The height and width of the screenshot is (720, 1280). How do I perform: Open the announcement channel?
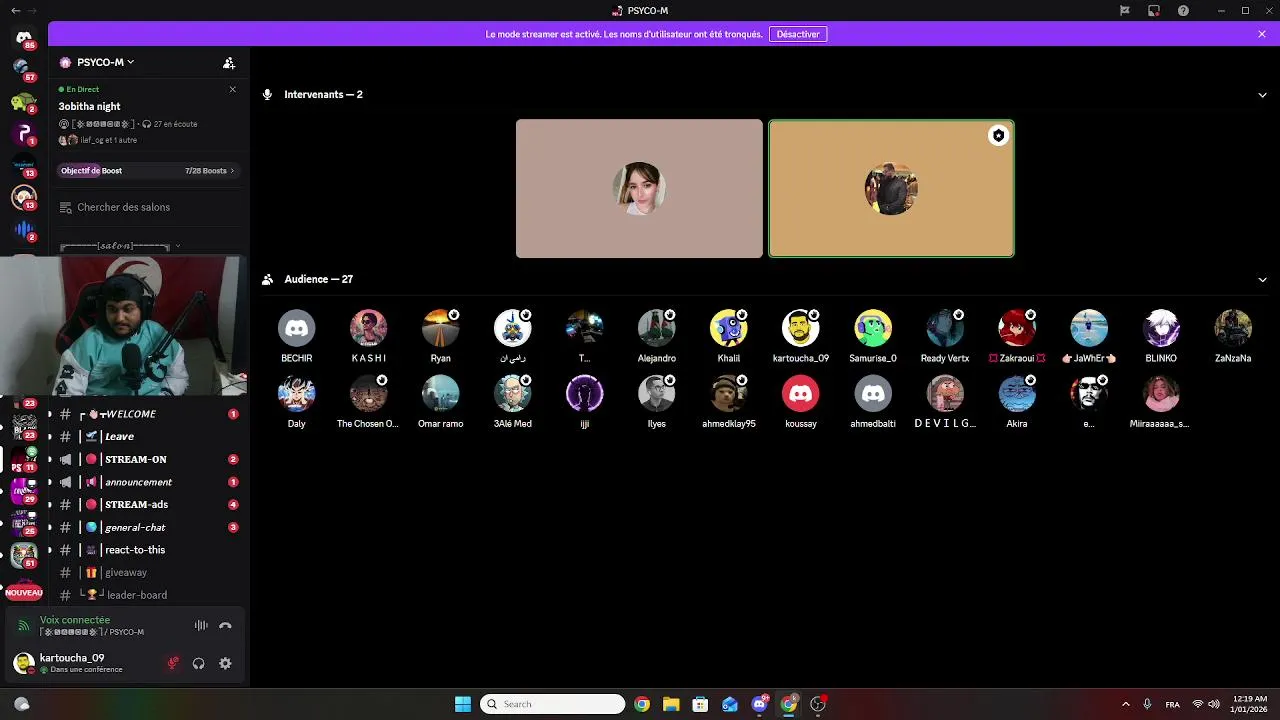[x=147, y=482]
